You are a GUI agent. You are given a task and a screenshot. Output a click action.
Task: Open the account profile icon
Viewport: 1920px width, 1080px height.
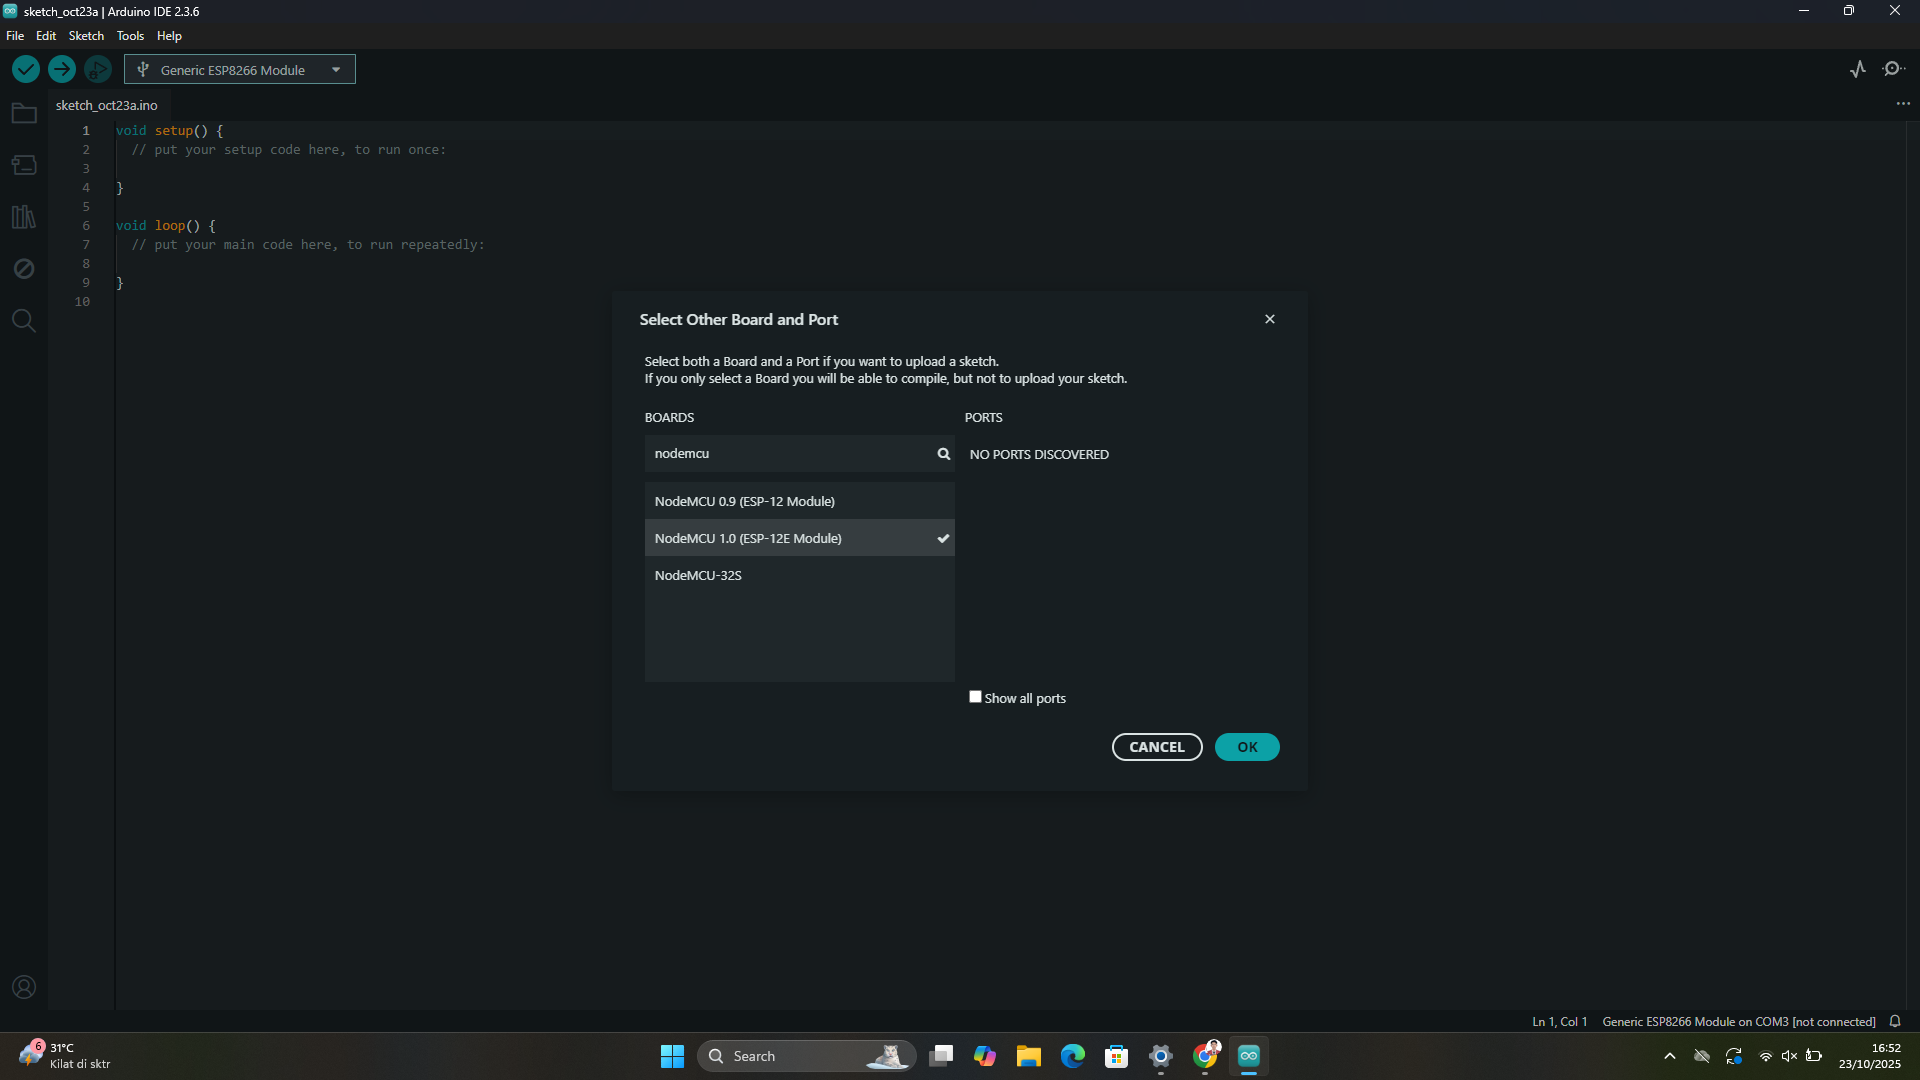[24, 988]
